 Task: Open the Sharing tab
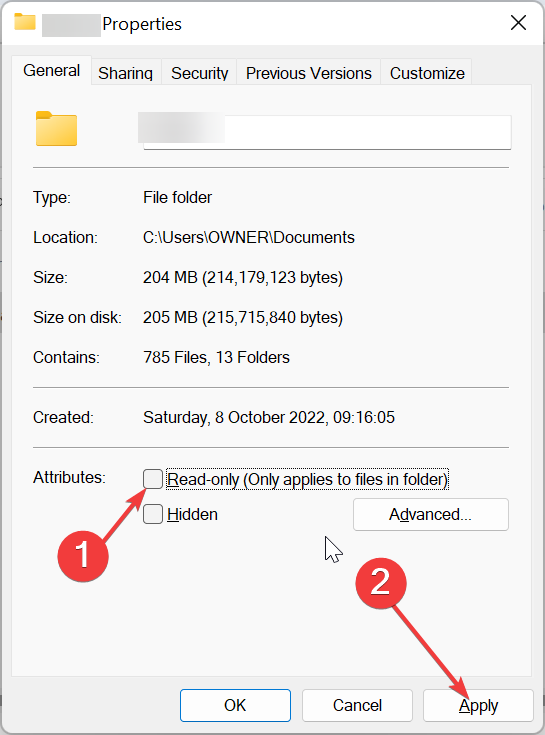point(126,73)
